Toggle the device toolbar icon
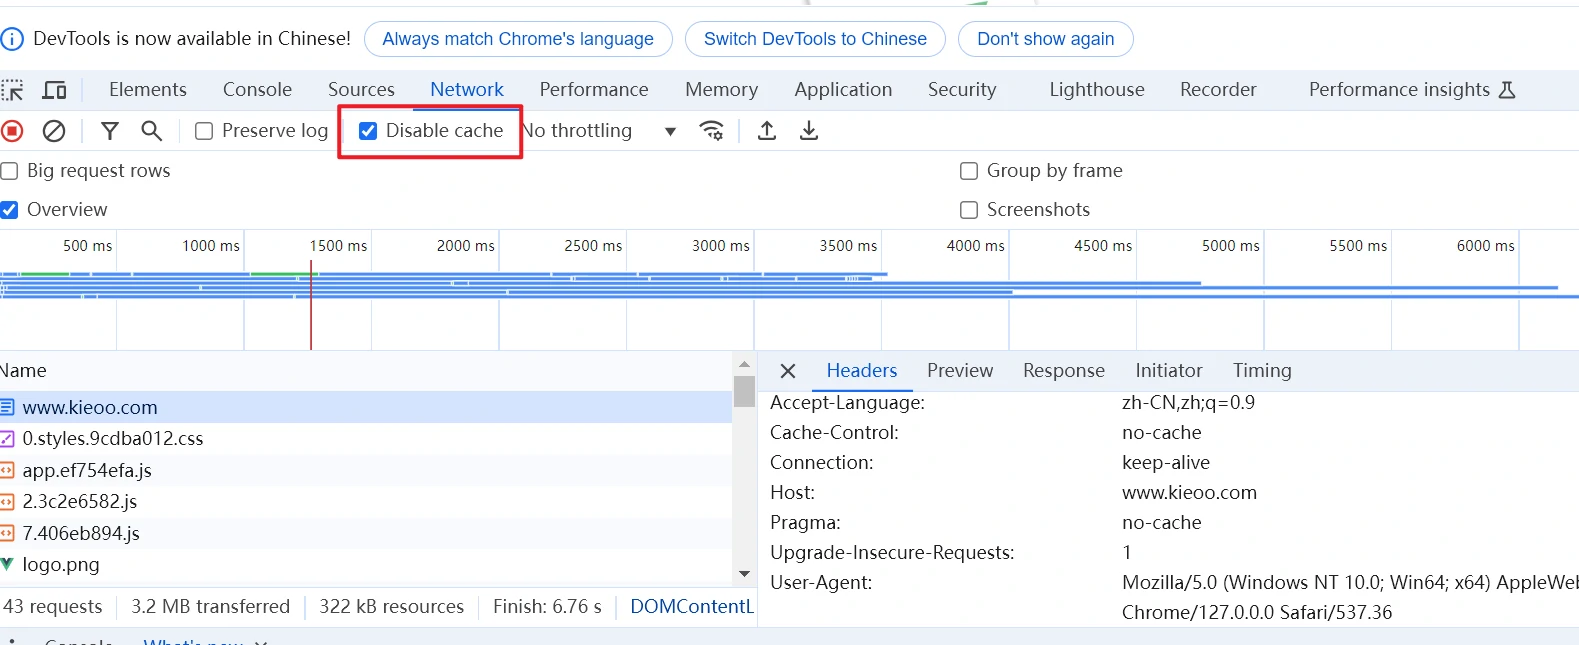Viewport: 1579px width, 645px height. point(54,90)
